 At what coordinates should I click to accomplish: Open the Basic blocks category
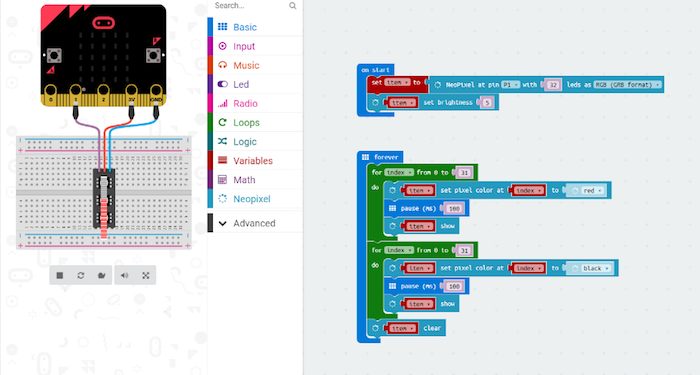255,27
